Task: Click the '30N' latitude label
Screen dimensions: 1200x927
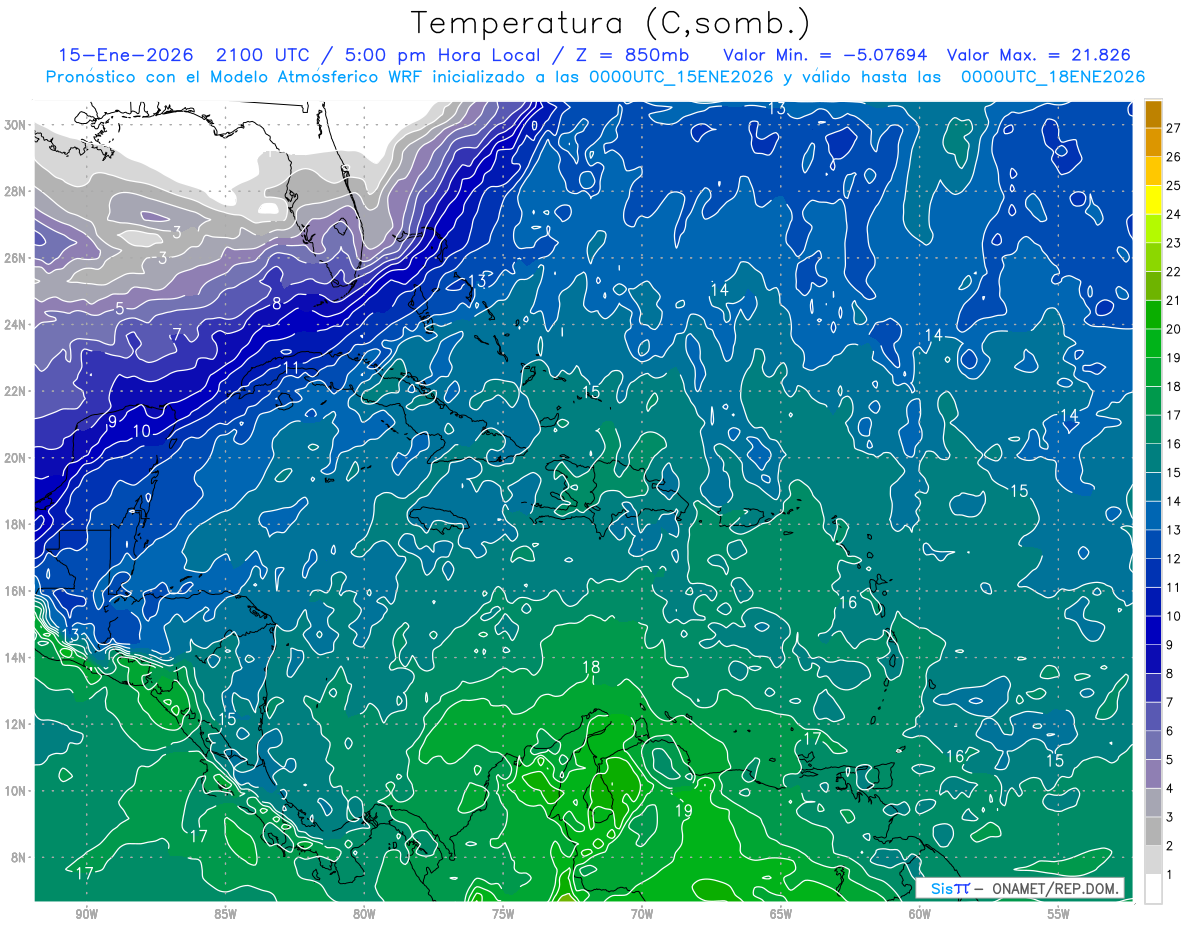Action: click(17, 125)
